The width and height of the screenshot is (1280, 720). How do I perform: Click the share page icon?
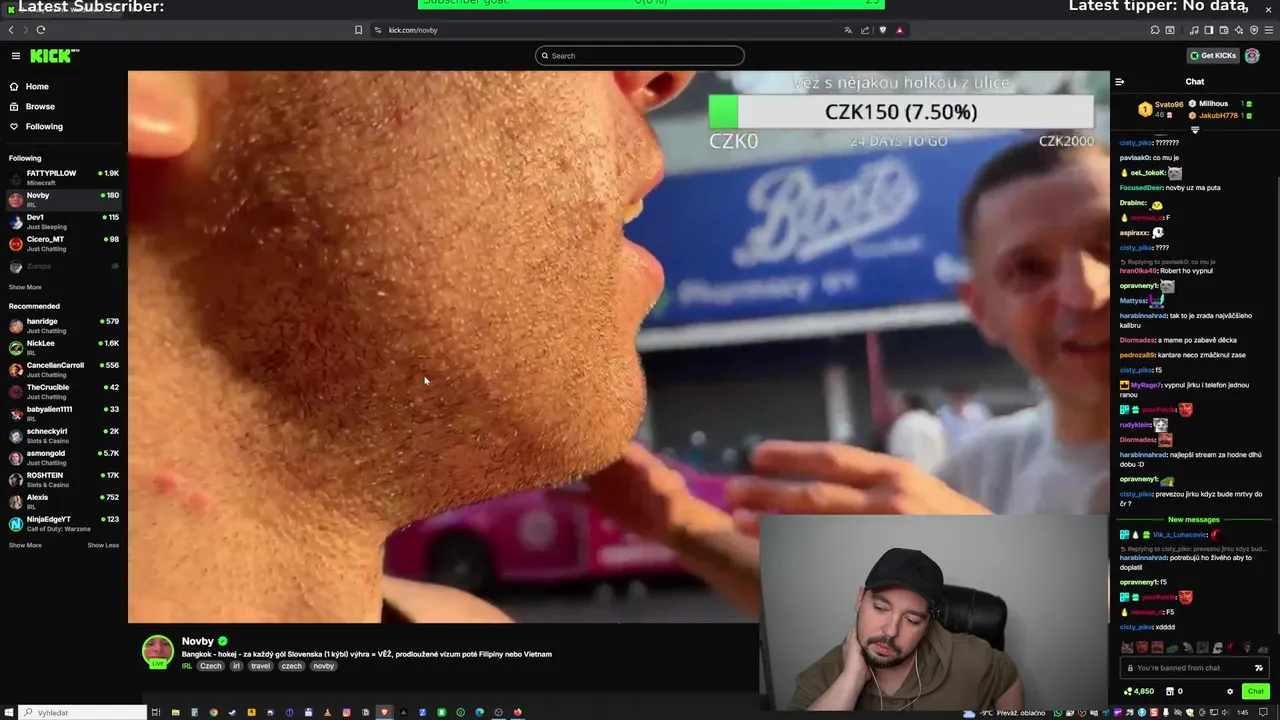[865, 30]
